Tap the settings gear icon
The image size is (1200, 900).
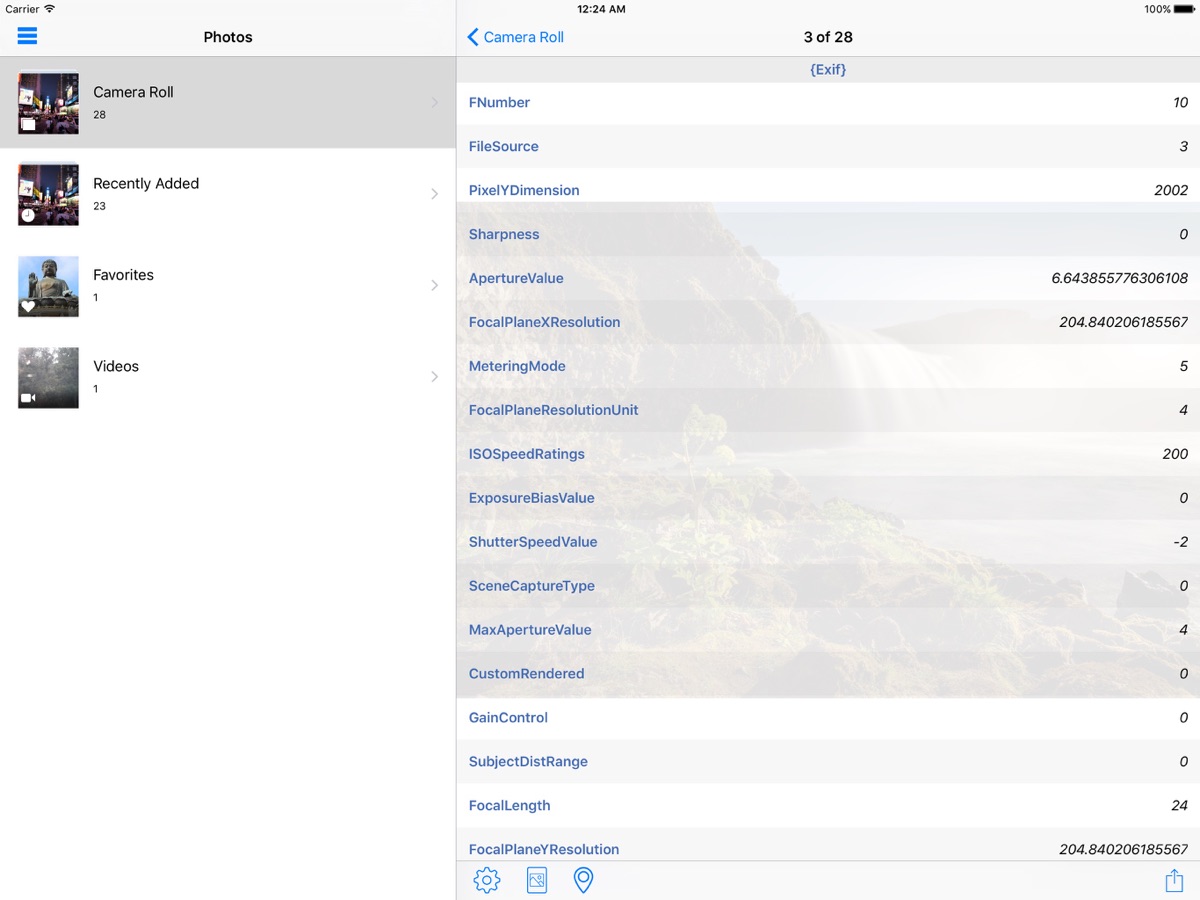pos(487,880)
